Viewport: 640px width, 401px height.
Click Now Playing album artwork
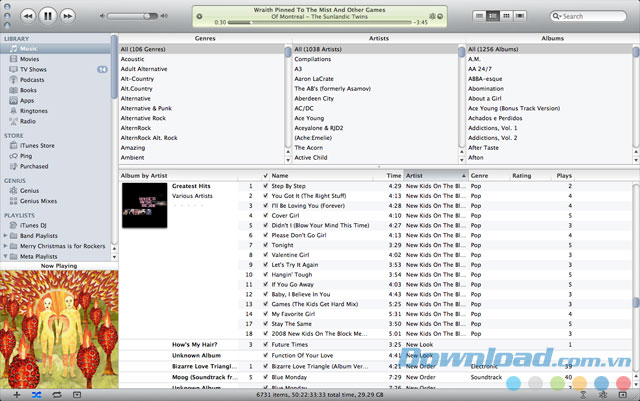(59, 329)
